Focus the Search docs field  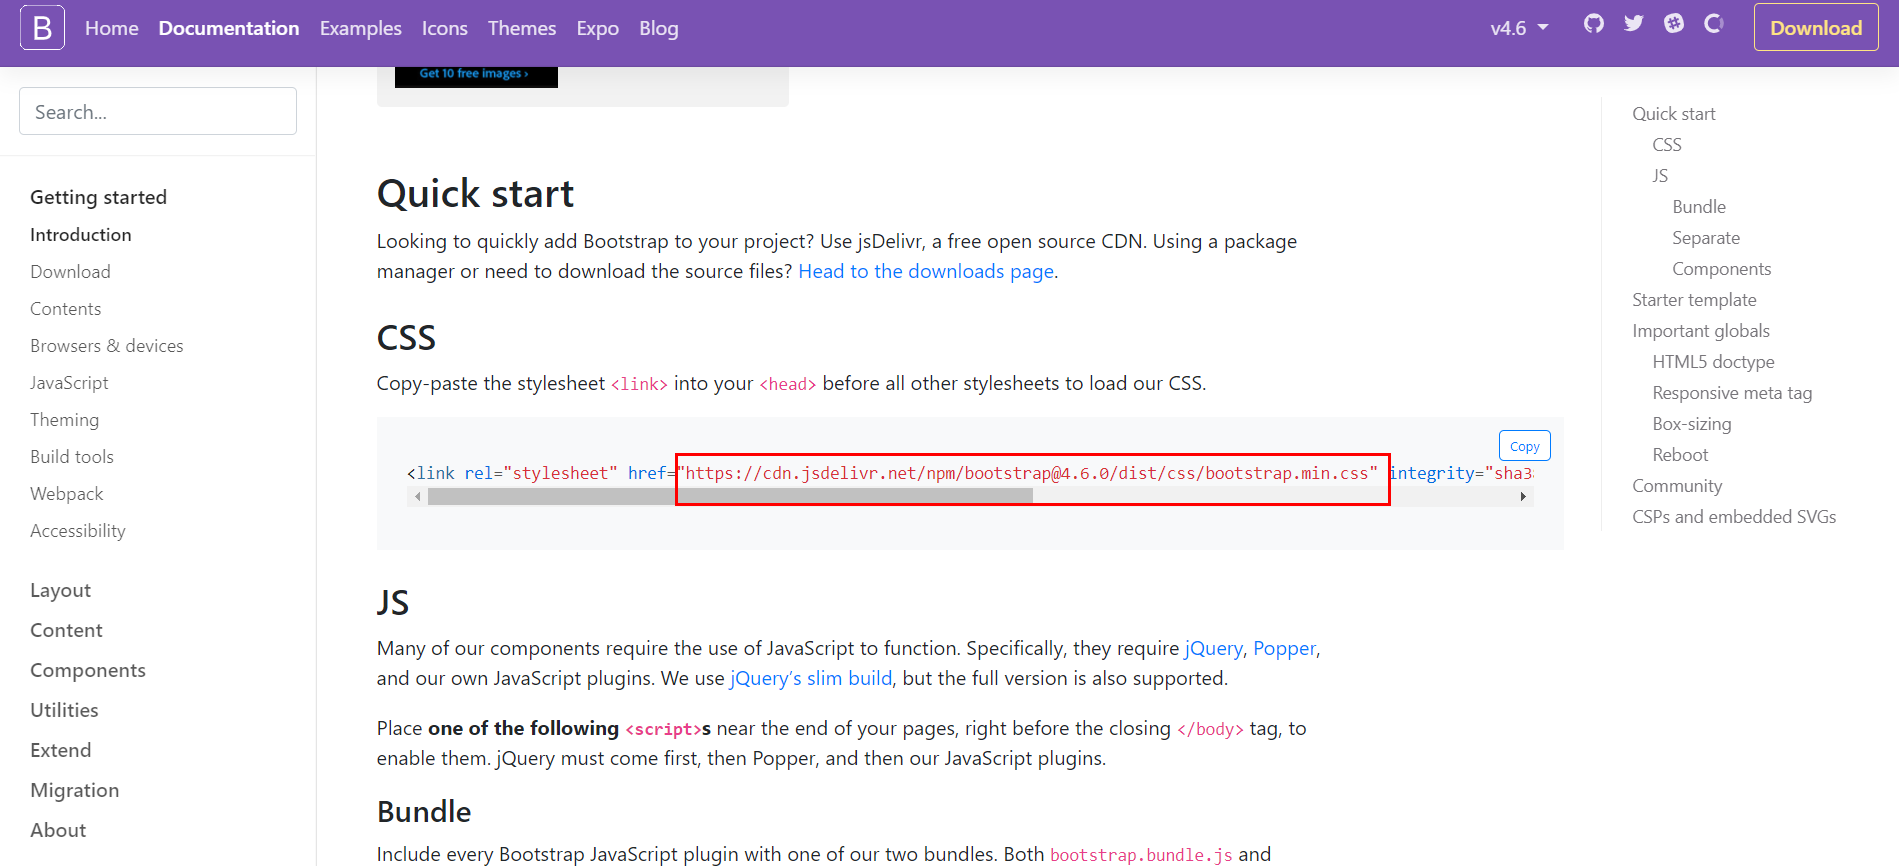tap(158, 111)
